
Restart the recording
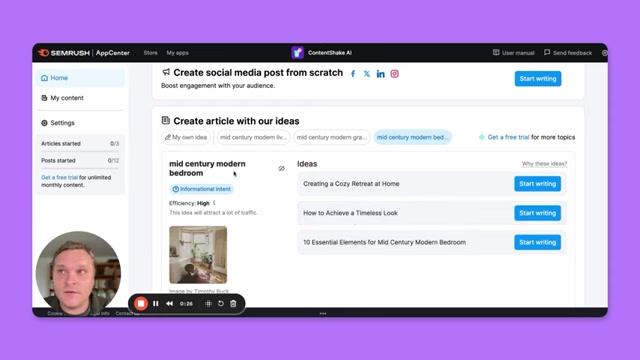coord(221,304)
